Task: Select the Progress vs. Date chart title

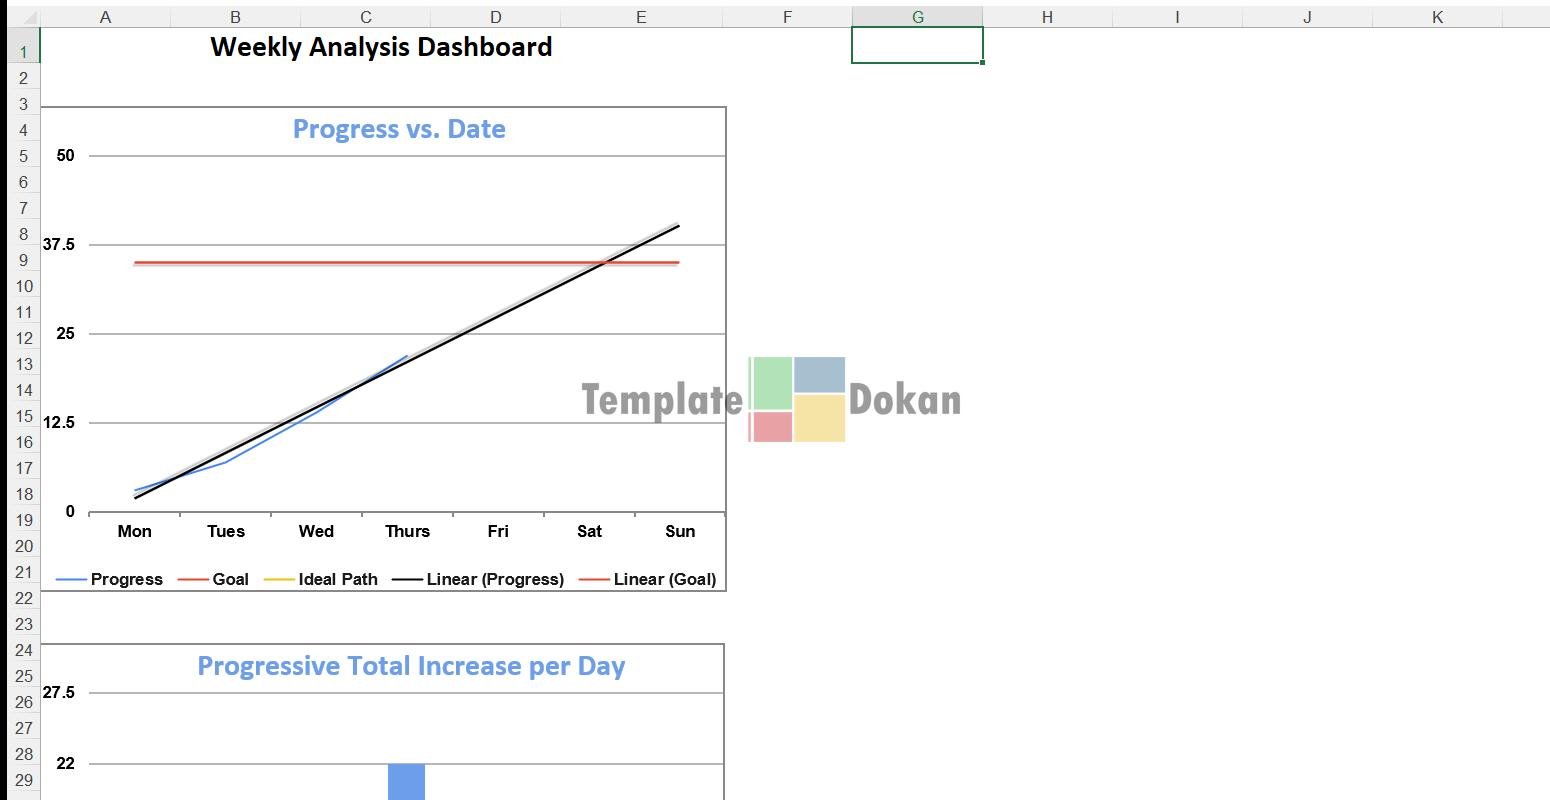Action: coord(399,129)
